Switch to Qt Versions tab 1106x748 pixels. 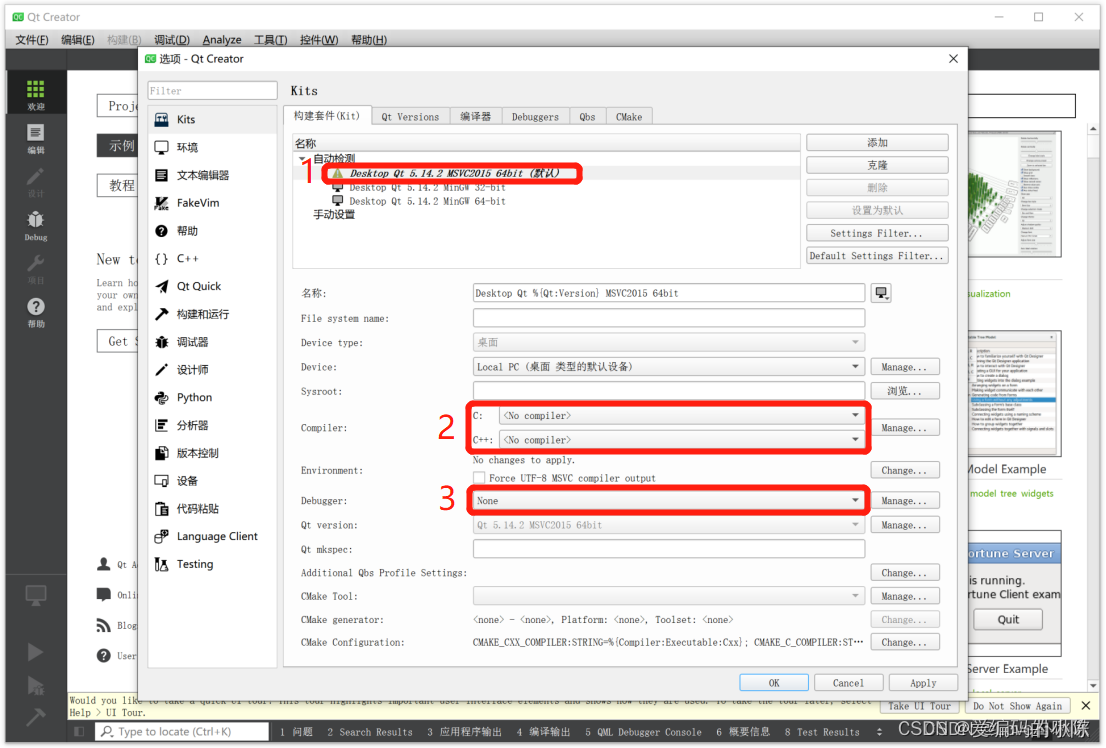[410, 116]
